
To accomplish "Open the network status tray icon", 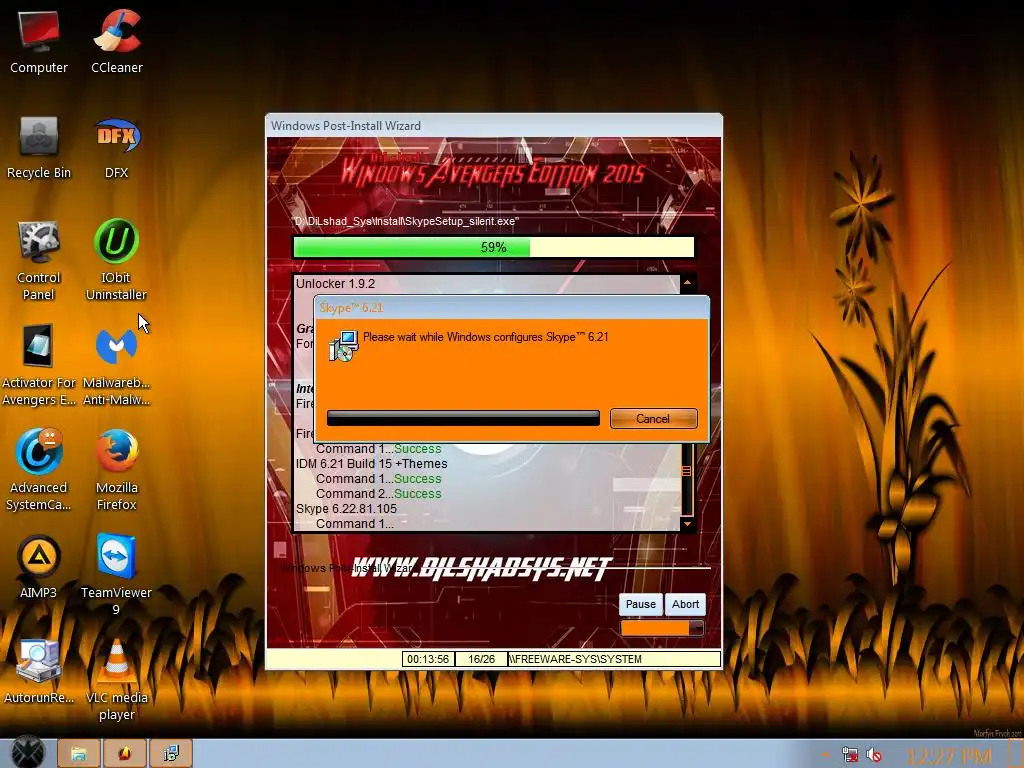I will [x=850, y=756].
